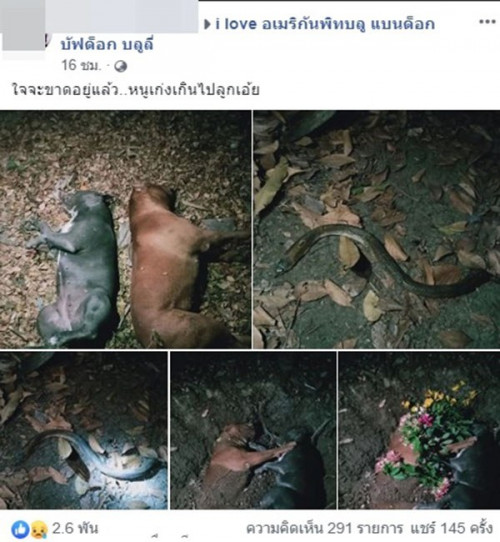The height and width of the screenshot is (542, 500).
Task: Click the crying sad reaction icon
Action: click(x=39, y=530)
